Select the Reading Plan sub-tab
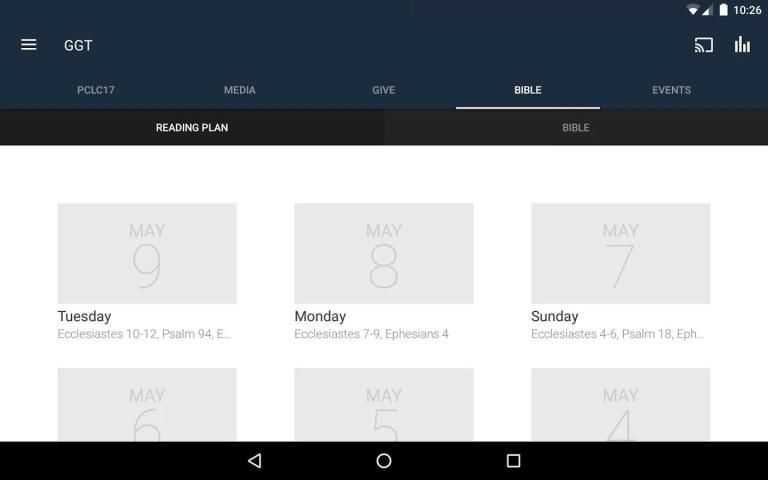768x480 pixels. coord(192,128)
